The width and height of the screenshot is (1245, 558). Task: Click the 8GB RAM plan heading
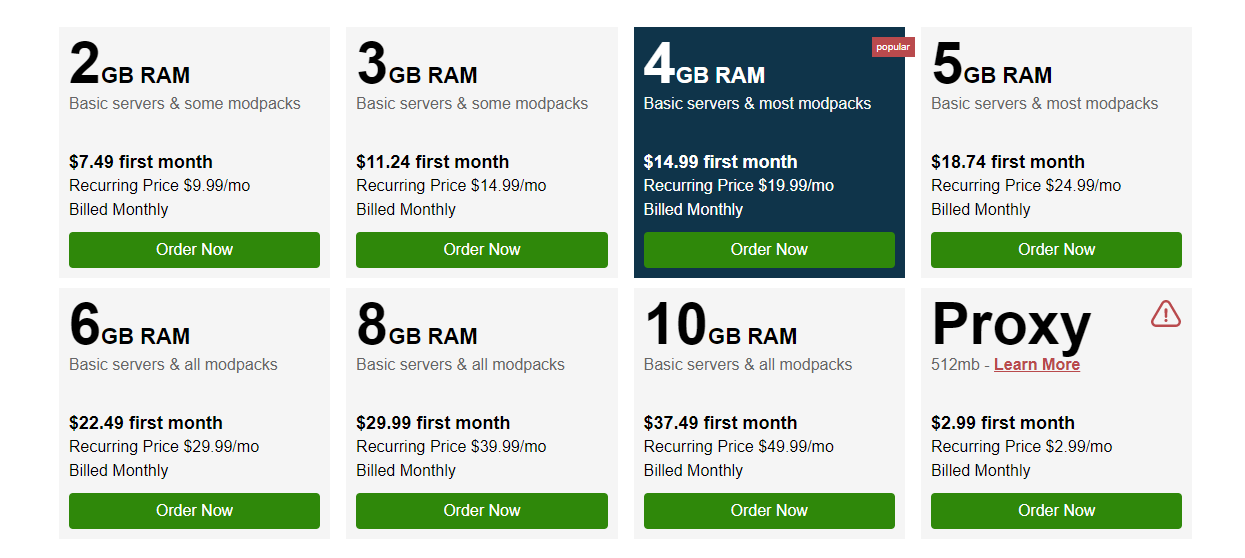(417, 327)
